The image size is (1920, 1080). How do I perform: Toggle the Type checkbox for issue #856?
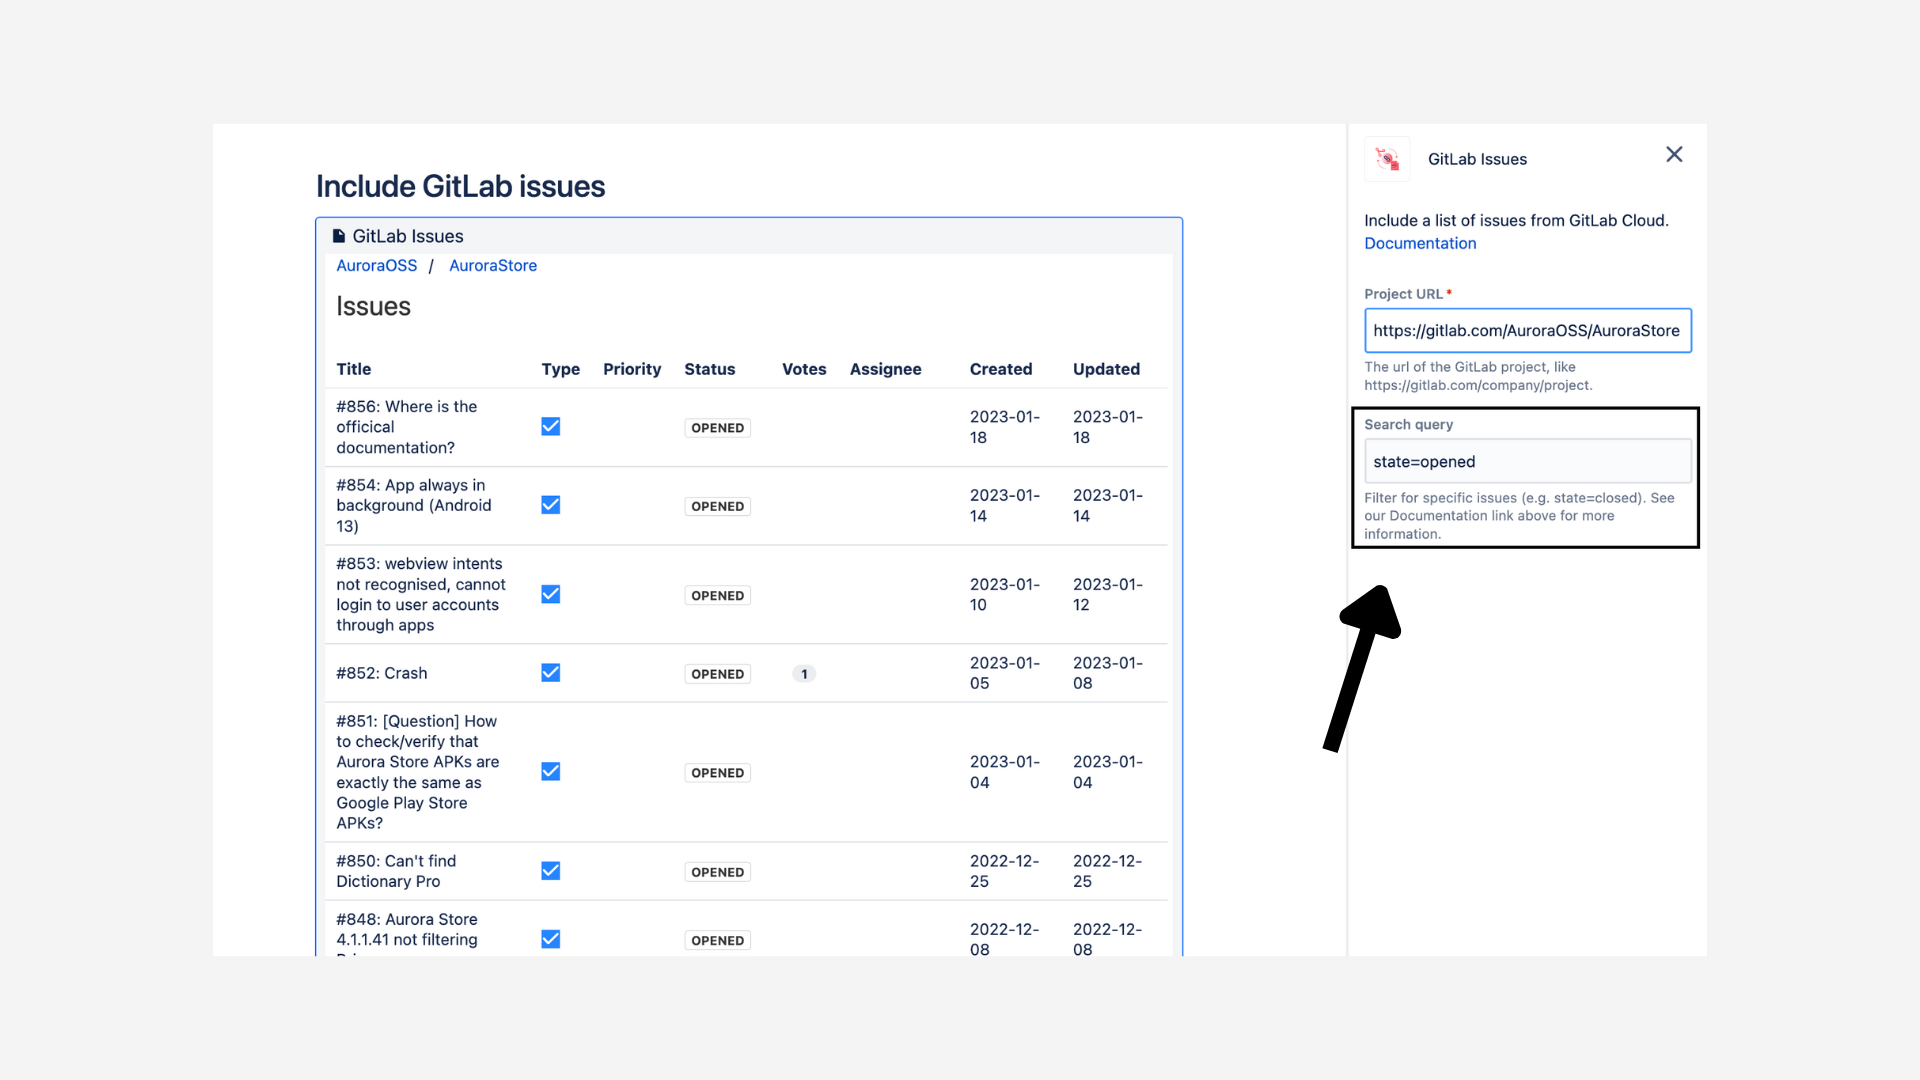click(x=551, y=426)
